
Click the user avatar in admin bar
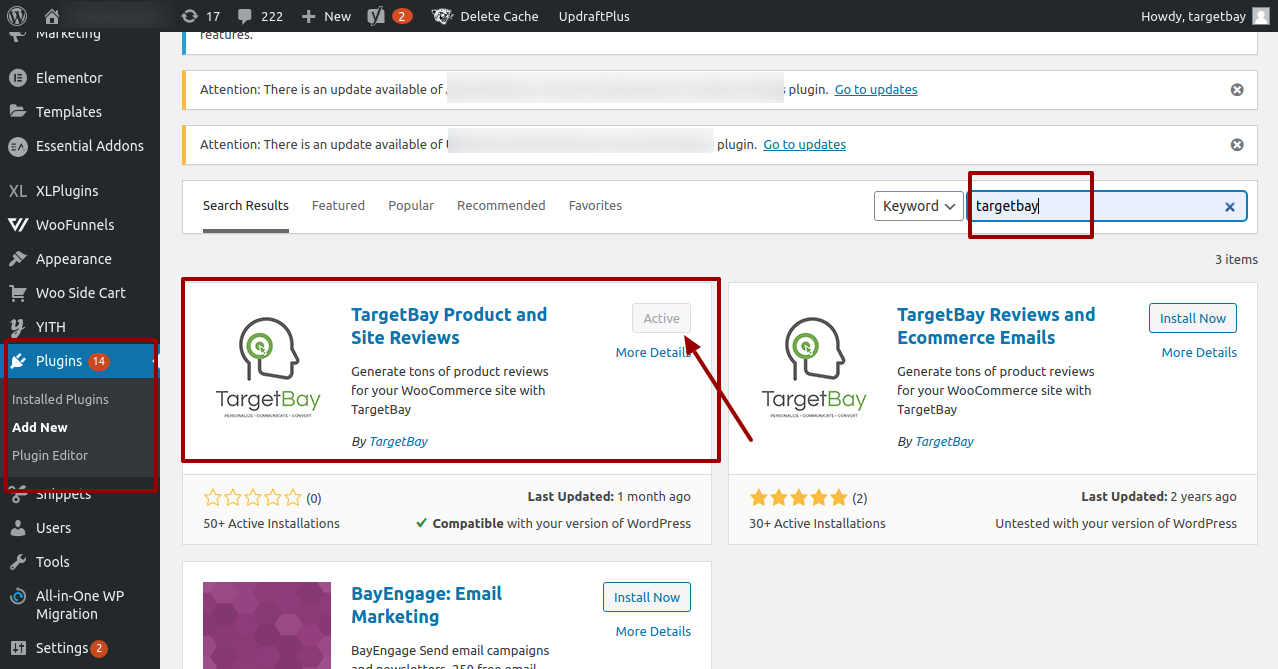coord(1260,16)
